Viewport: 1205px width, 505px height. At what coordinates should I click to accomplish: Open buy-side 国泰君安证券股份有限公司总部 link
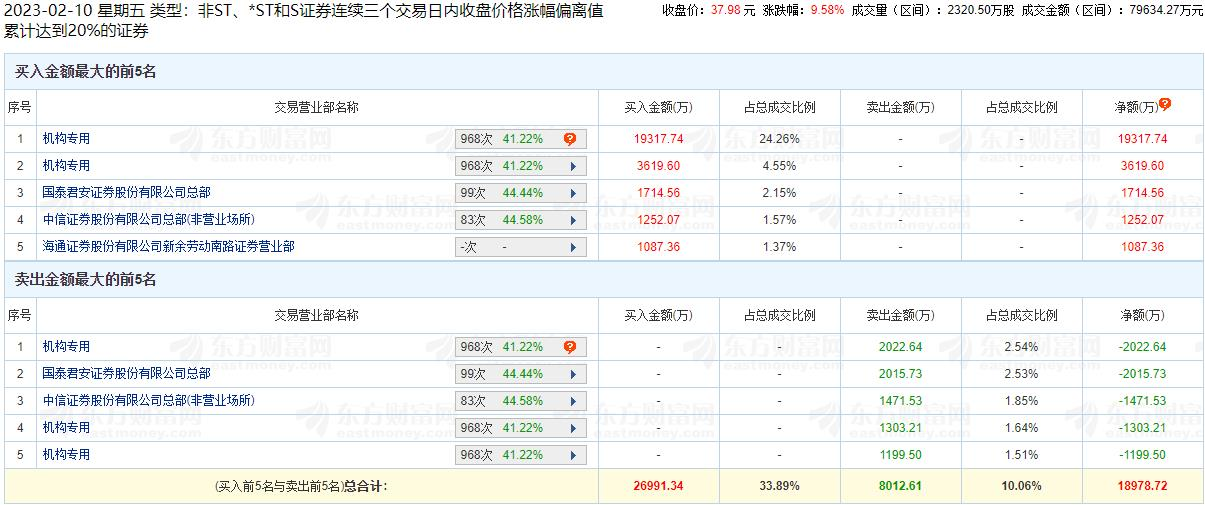click(x=126, y=192)
